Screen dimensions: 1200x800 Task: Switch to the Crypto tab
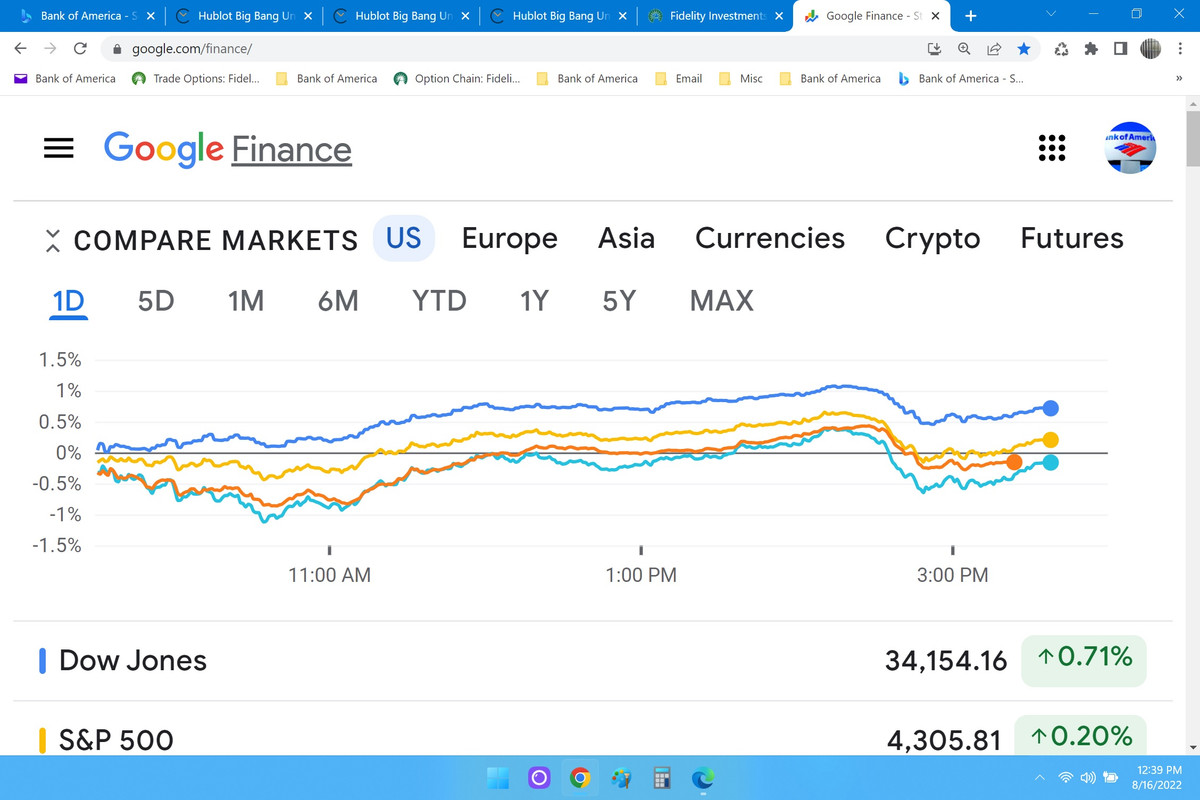tap(933, 239)
